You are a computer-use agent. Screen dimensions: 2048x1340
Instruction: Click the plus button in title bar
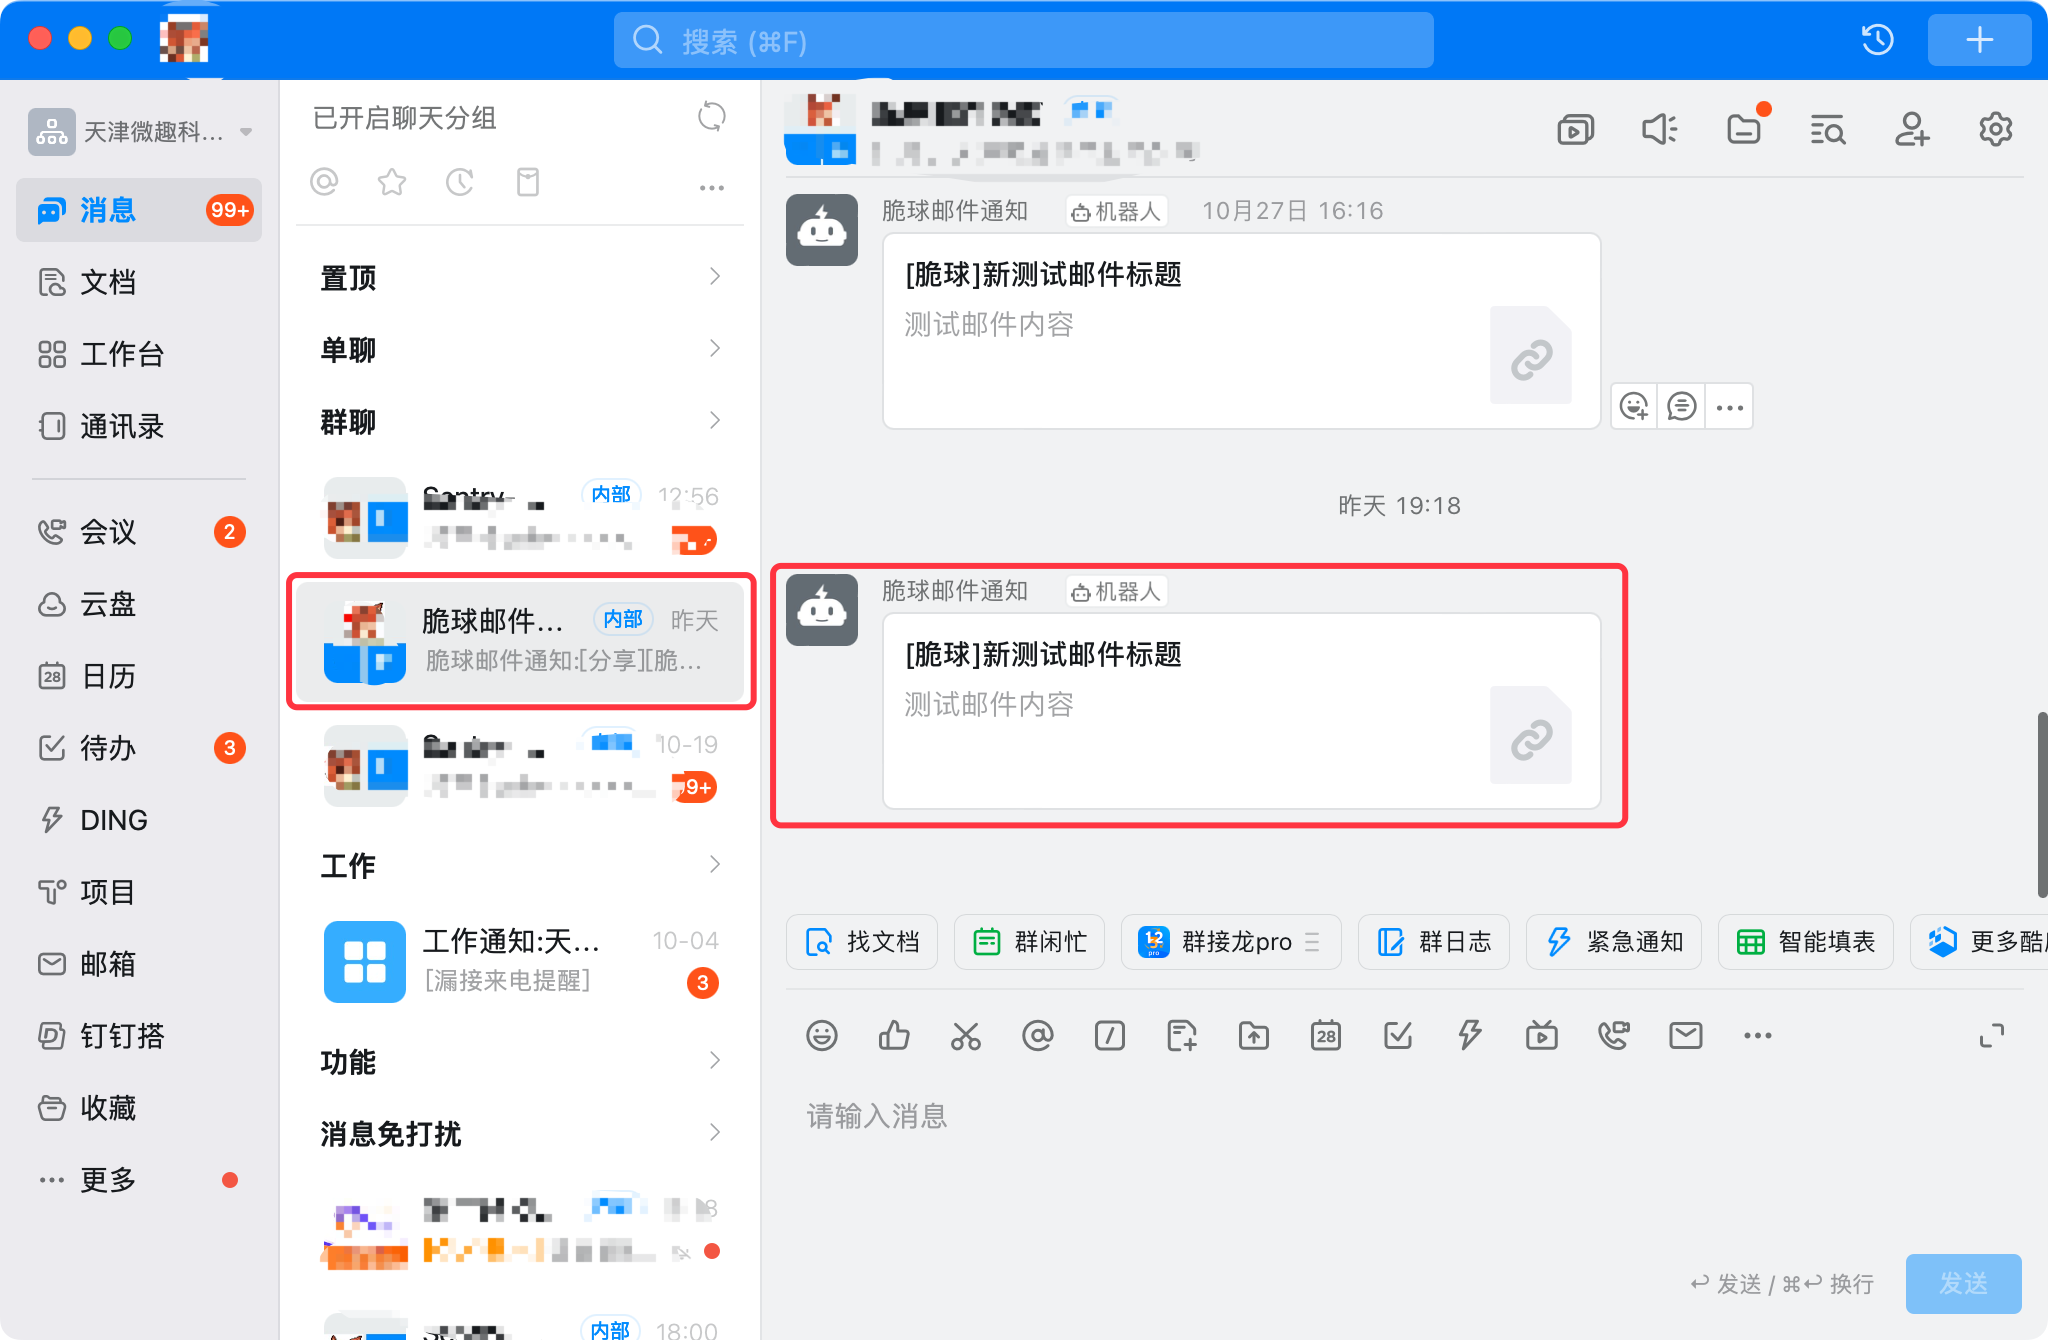1979,40
